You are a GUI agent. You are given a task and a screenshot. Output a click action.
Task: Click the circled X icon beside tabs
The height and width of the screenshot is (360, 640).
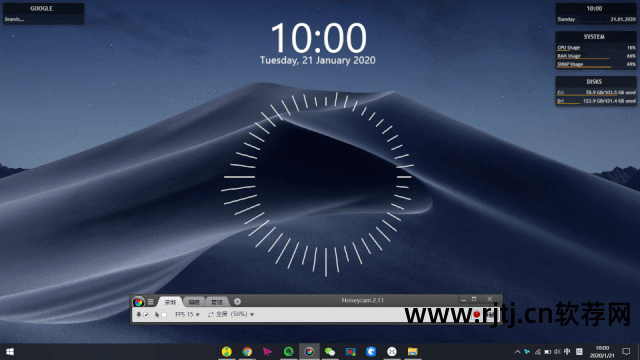point(237,302)
